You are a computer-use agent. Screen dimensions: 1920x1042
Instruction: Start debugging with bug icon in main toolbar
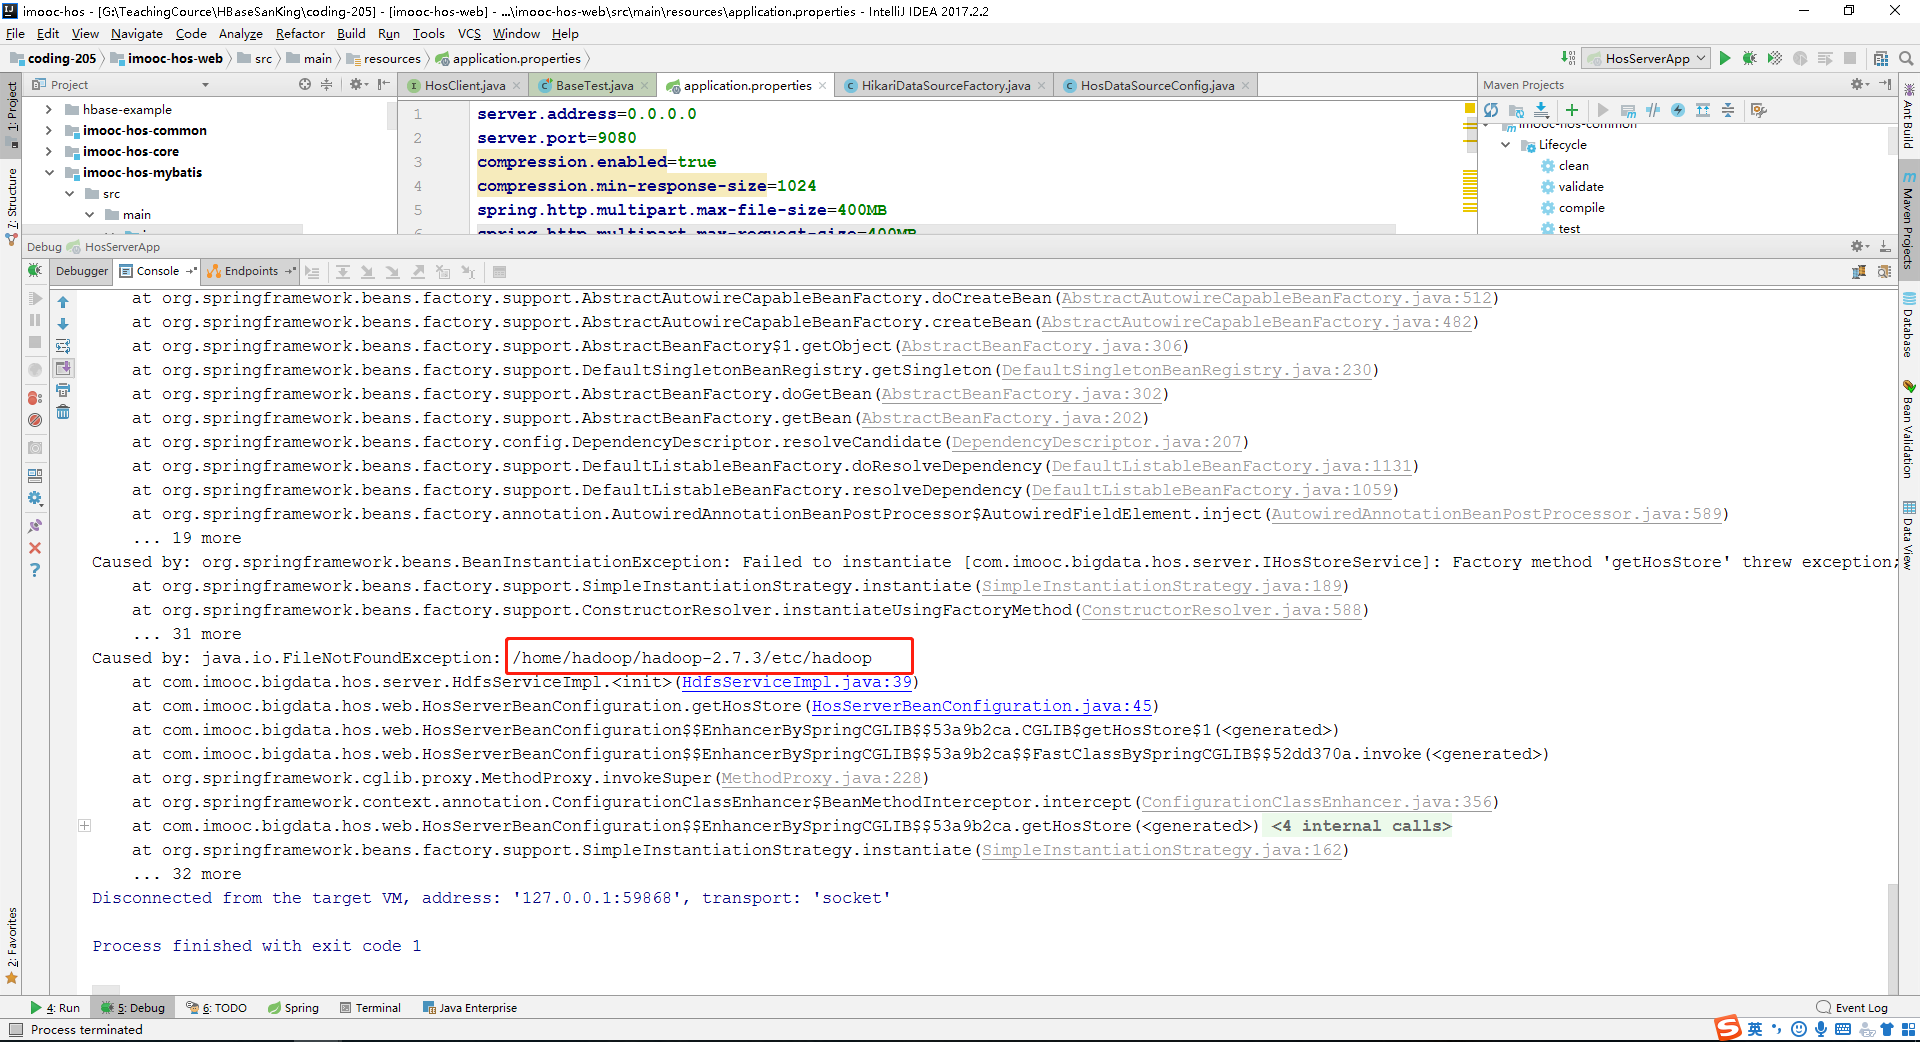(x=1749, y=58)
